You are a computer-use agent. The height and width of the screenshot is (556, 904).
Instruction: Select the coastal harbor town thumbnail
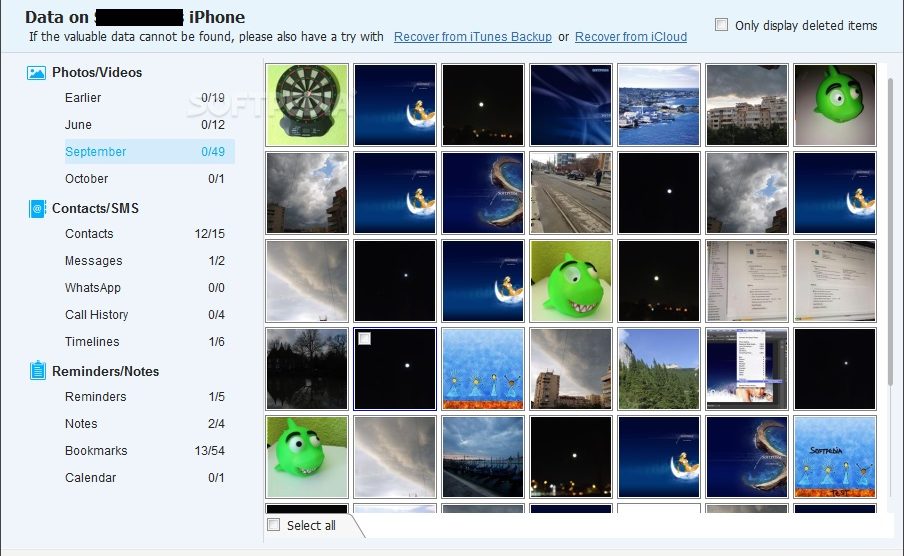[x=658, y=104]
